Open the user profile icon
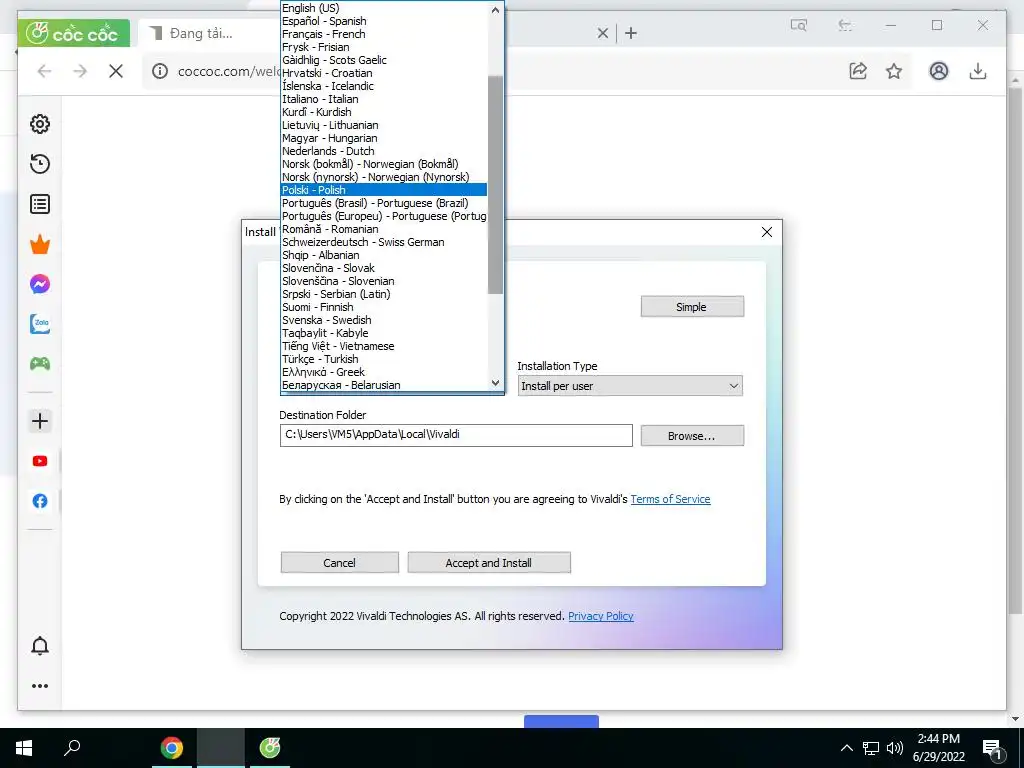The image size is (1024, 768). tap(938, 71)
